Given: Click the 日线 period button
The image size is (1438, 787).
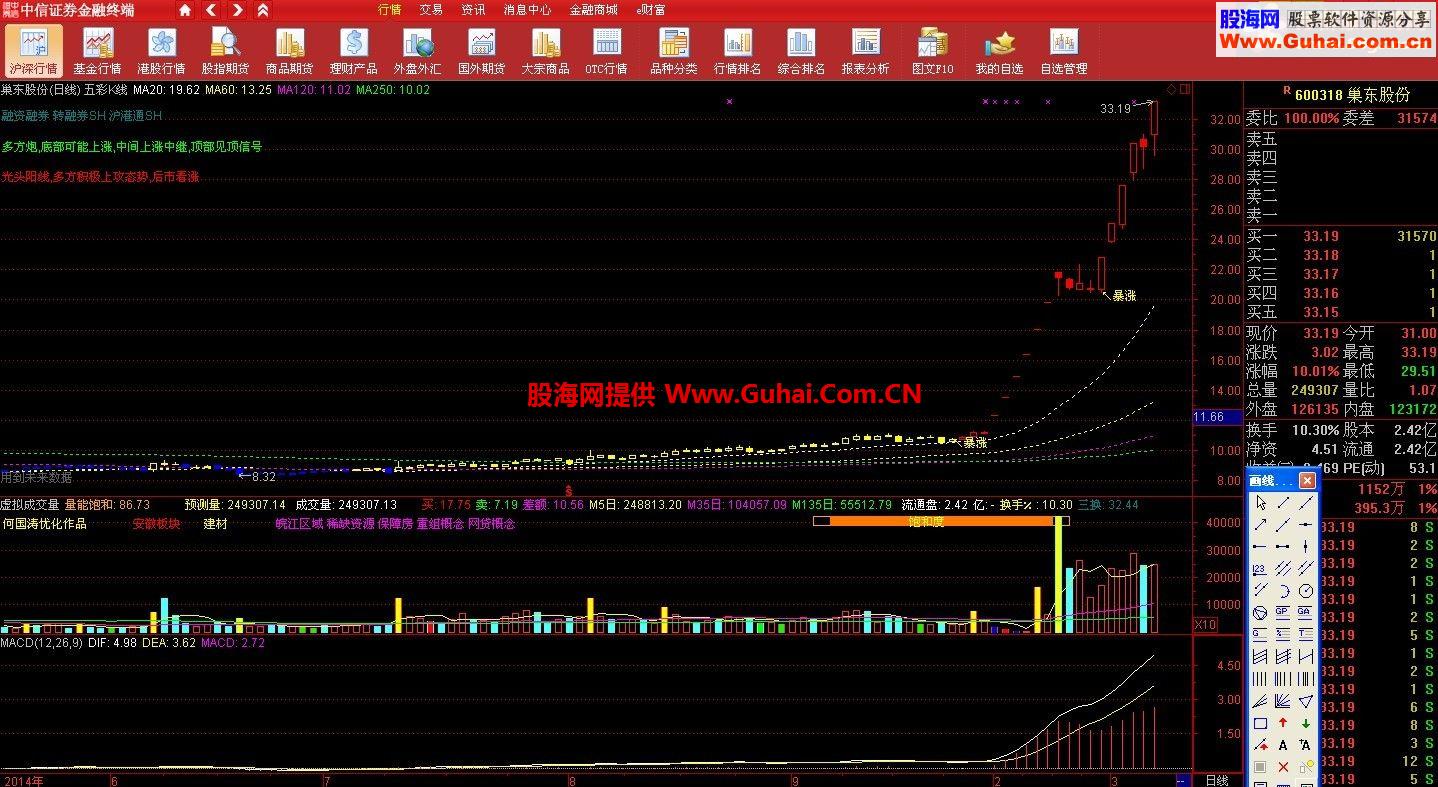Looking at the screenshot, I should (1217, 780).
